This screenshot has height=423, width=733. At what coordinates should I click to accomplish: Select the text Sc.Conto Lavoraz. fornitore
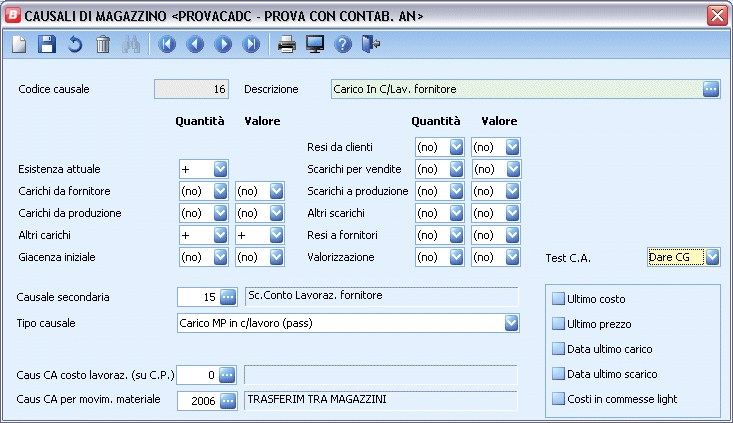315,295
